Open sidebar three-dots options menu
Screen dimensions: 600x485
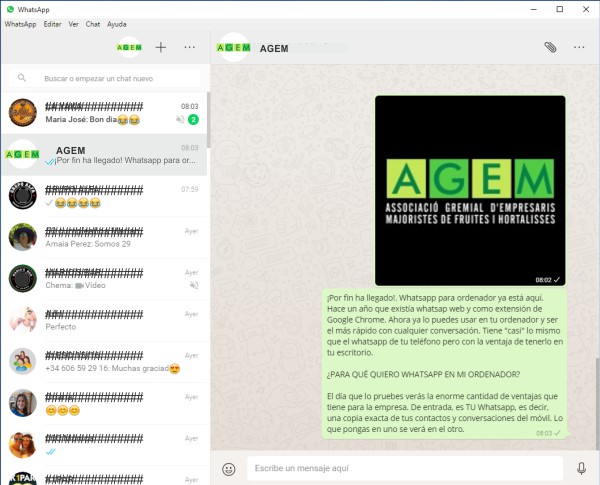[190, 47]
